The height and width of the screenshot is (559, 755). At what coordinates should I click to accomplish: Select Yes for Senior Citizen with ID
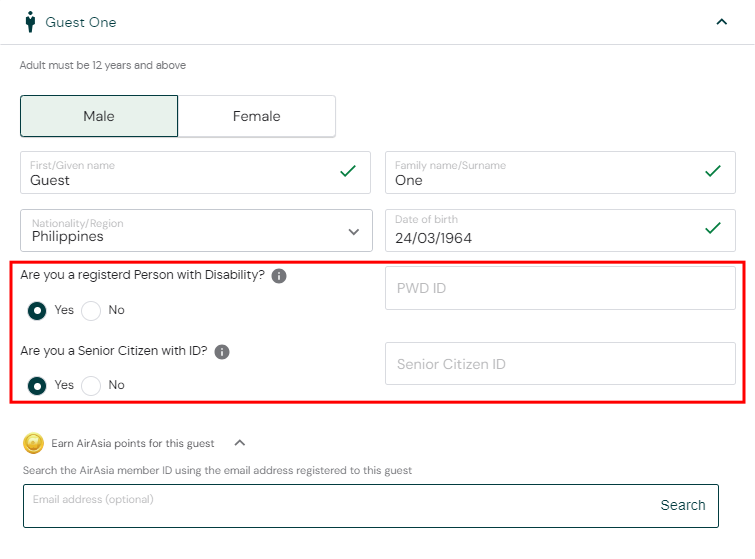[x=37, y=385]
